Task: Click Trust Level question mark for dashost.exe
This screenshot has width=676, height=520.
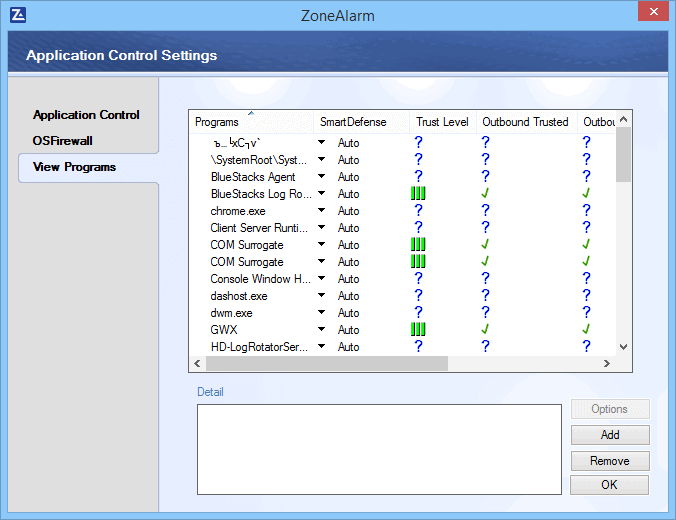Action: (x=418, y=295)
